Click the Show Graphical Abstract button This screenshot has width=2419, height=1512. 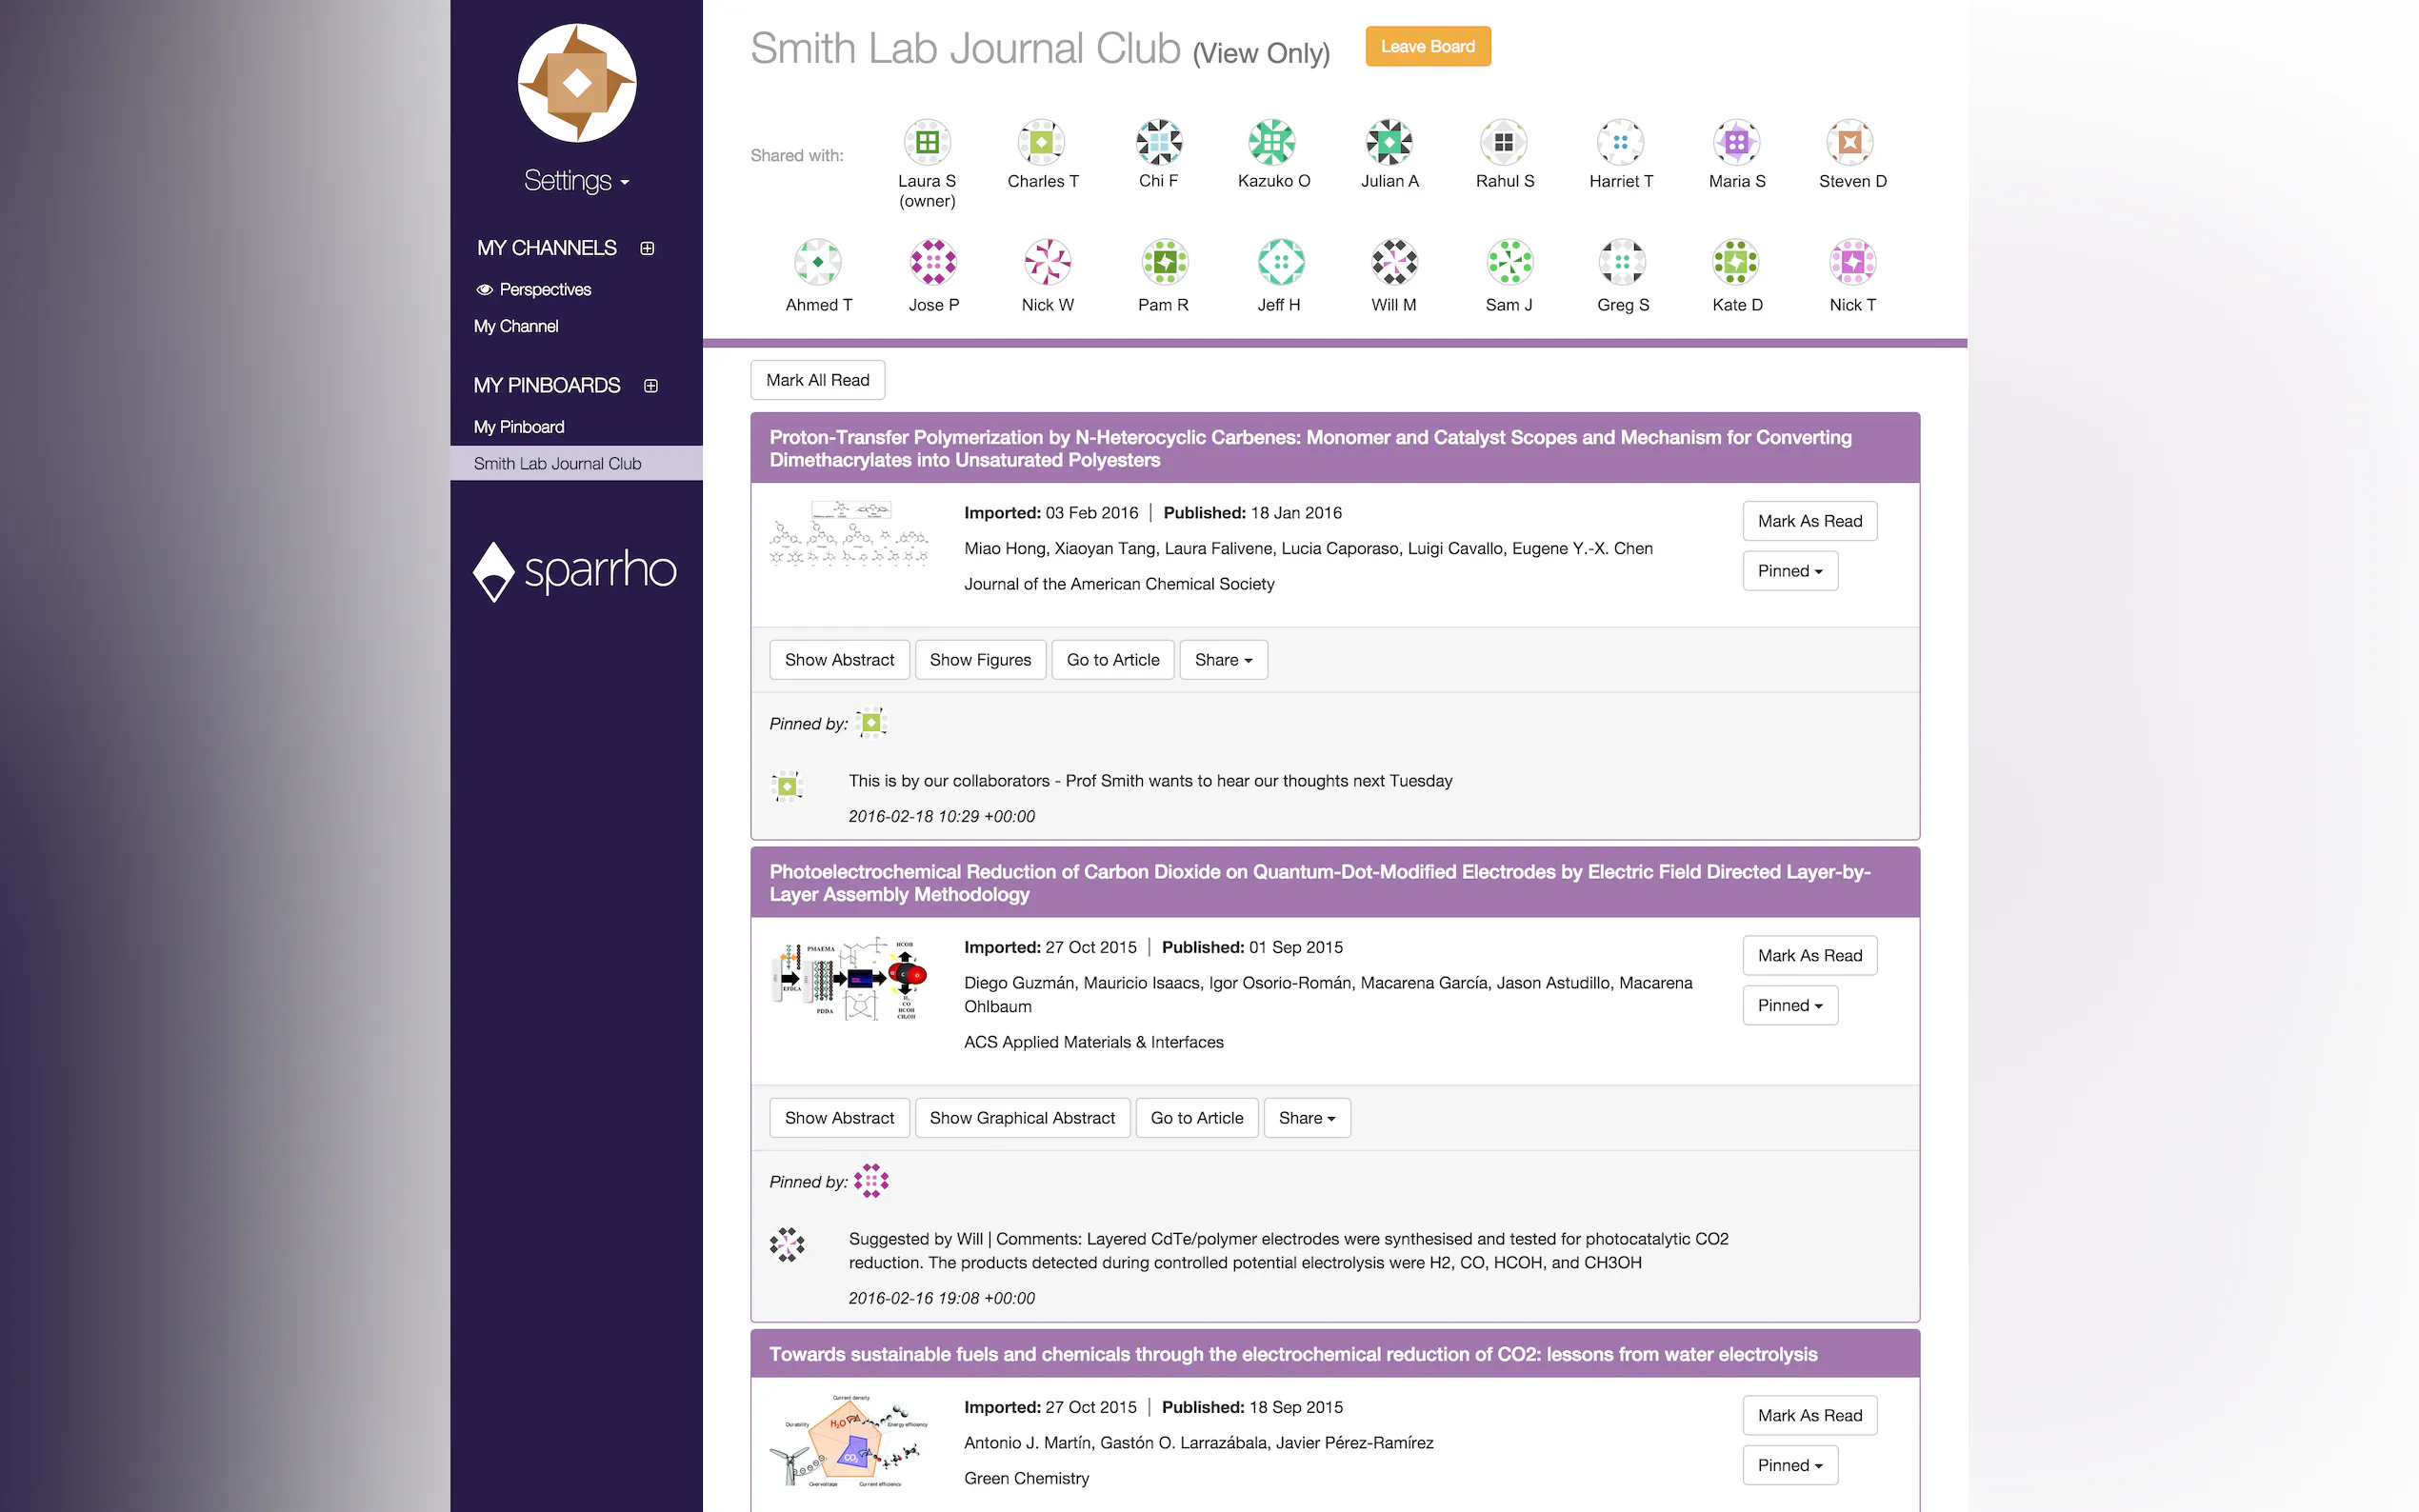[1021, 1118]
